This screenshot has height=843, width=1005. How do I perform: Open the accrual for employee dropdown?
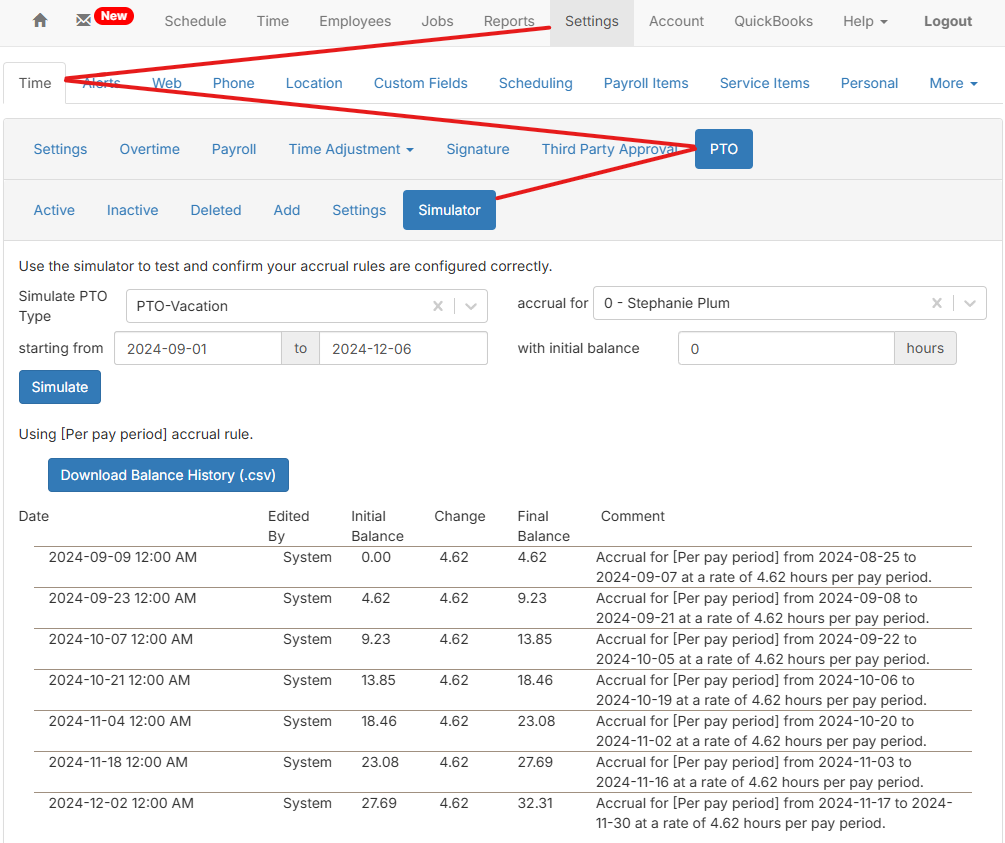coord(969,303)
